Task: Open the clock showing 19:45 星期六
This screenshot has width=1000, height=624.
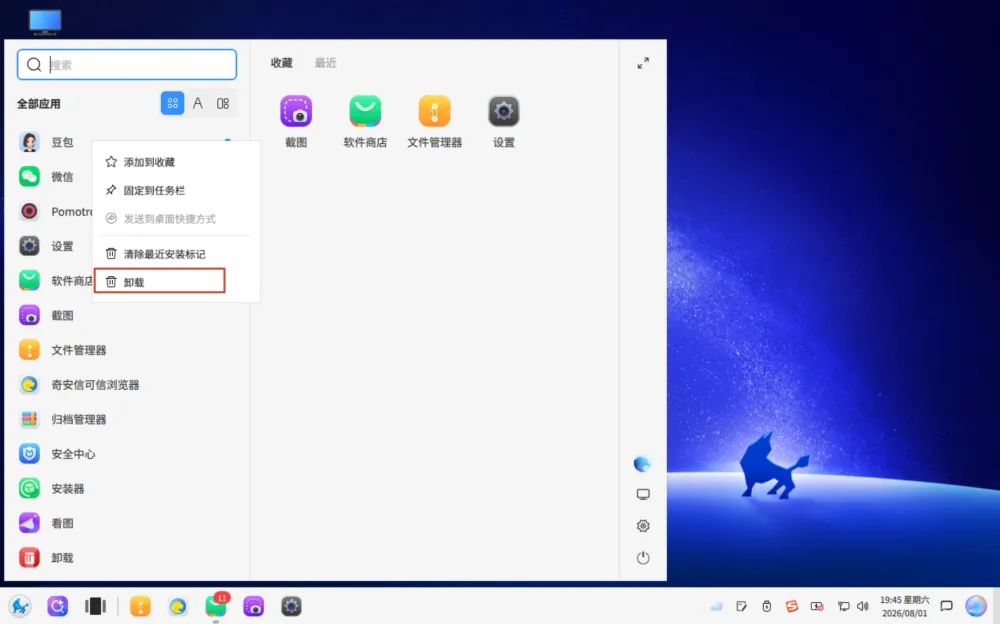Action: 904,606
